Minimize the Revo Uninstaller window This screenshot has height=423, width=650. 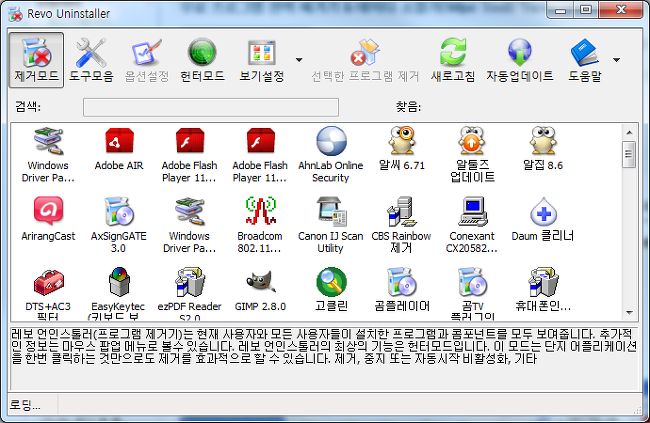pyautogui.click(x=560, y=10)
